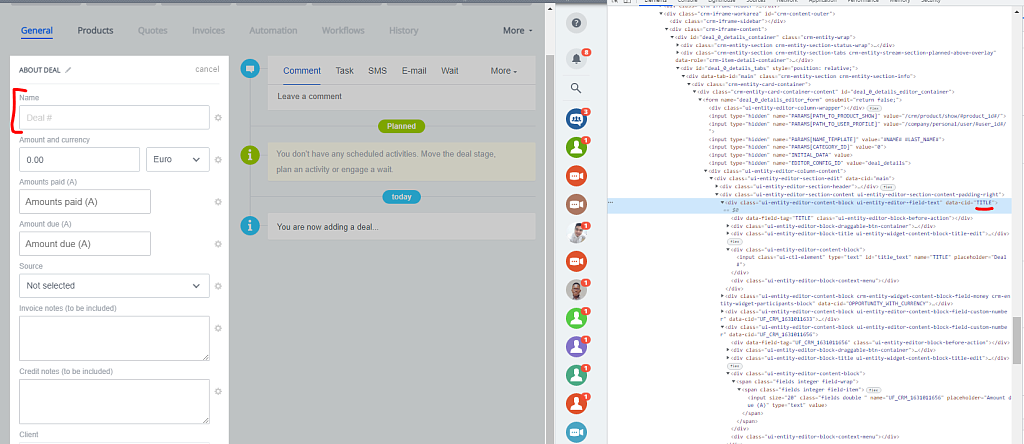Open the Euro currency dropdown

click(178, 159)
